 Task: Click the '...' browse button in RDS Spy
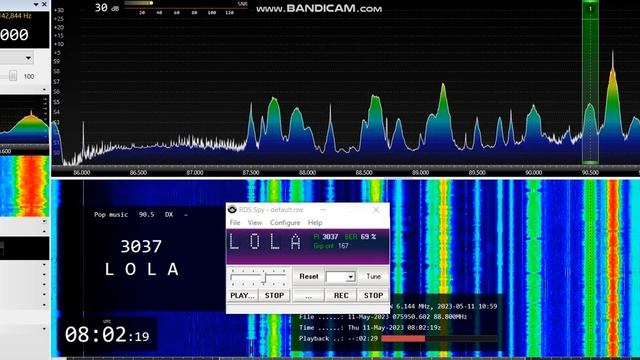309,296
